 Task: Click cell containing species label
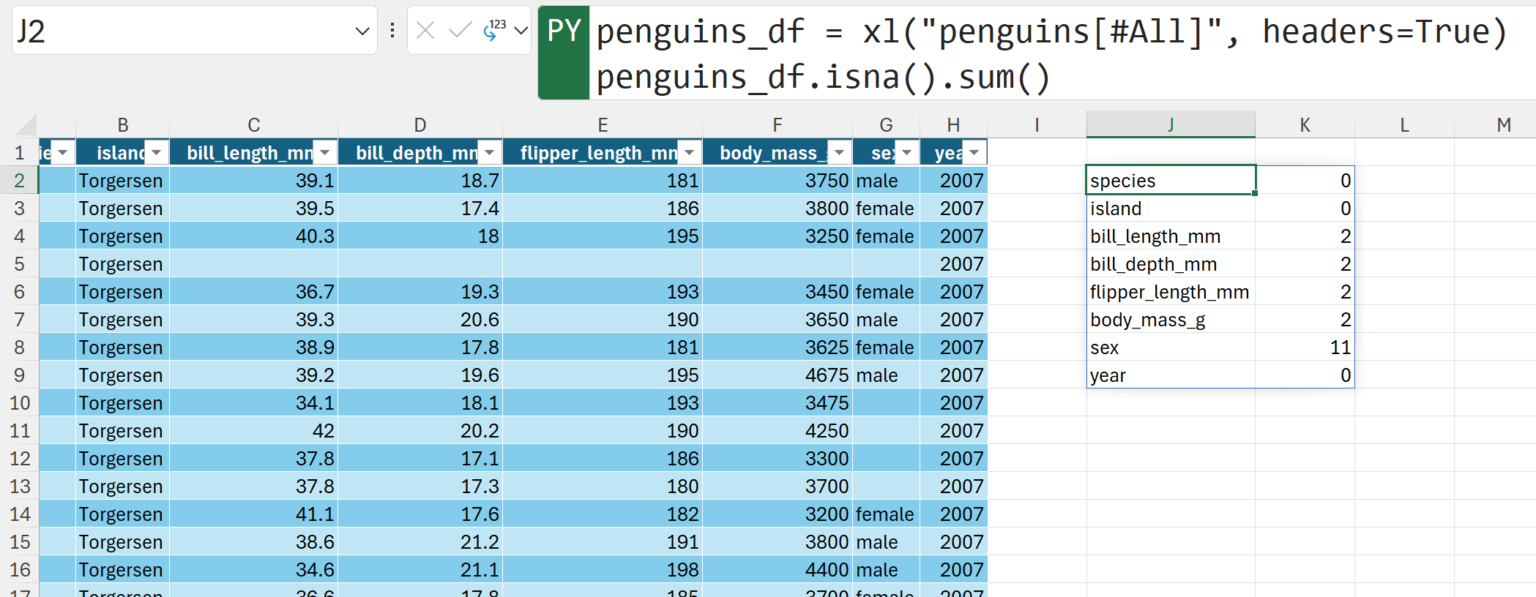coord(1171,180)
